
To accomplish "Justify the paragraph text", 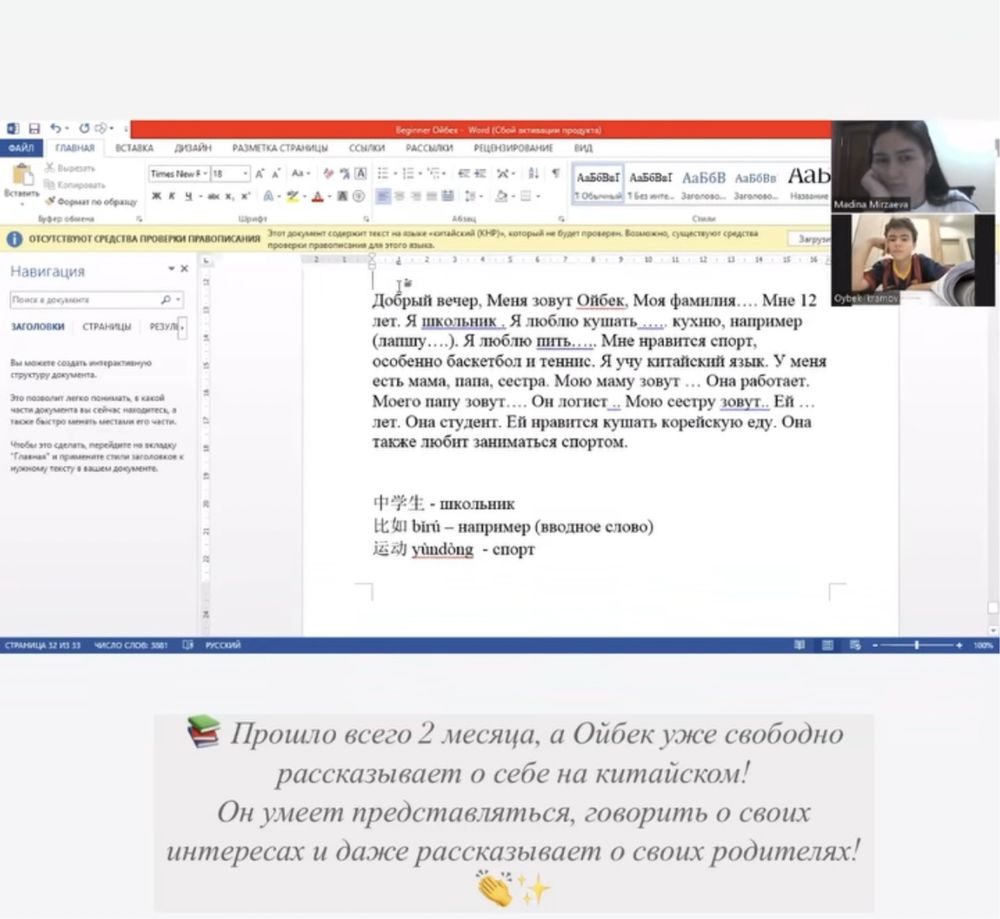I will click(x=432, y=196).
